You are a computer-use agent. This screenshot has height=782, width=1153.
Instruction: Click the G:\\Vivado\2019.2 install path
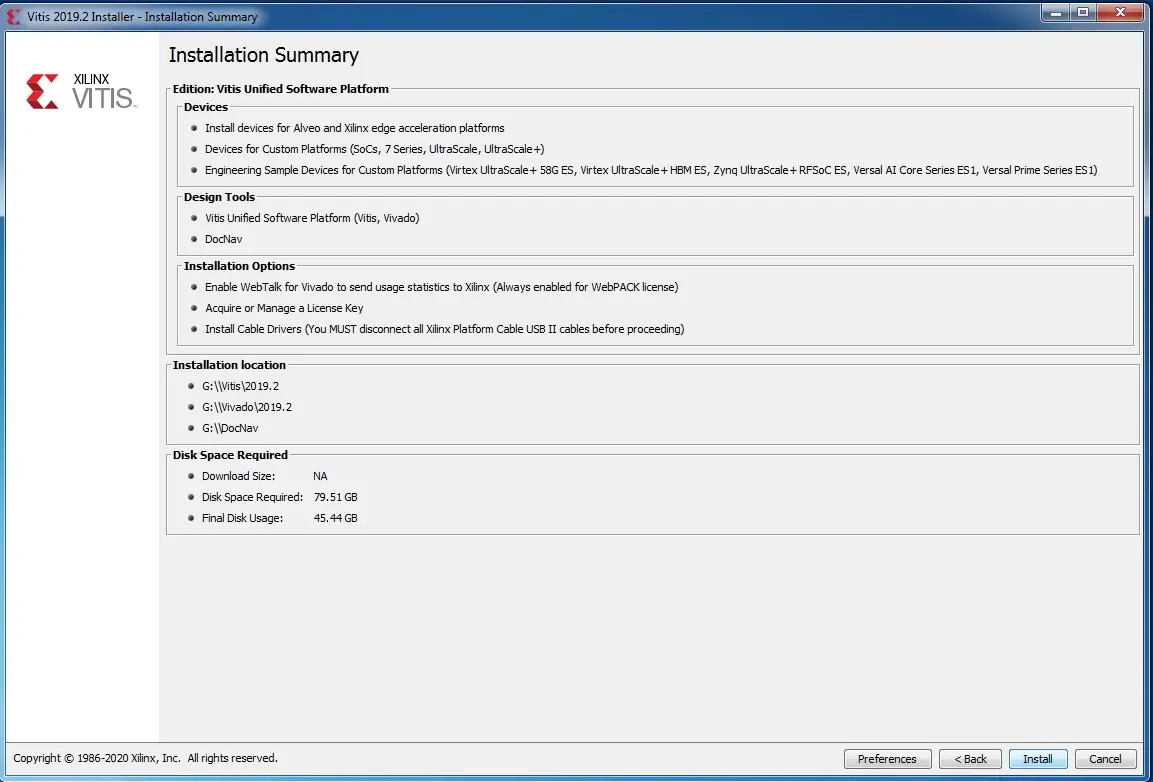click(x=247, y=407)
